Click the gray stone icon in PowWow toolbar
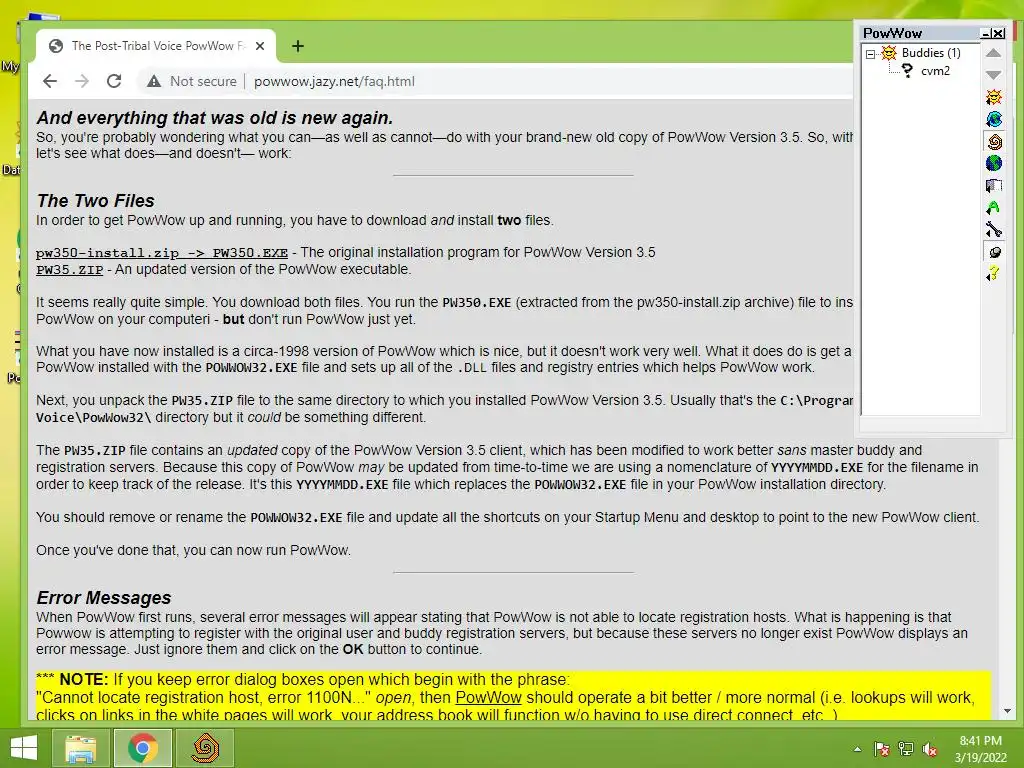Image resolution: width=1024 pixels, height=768 pixels. (993, 252)
